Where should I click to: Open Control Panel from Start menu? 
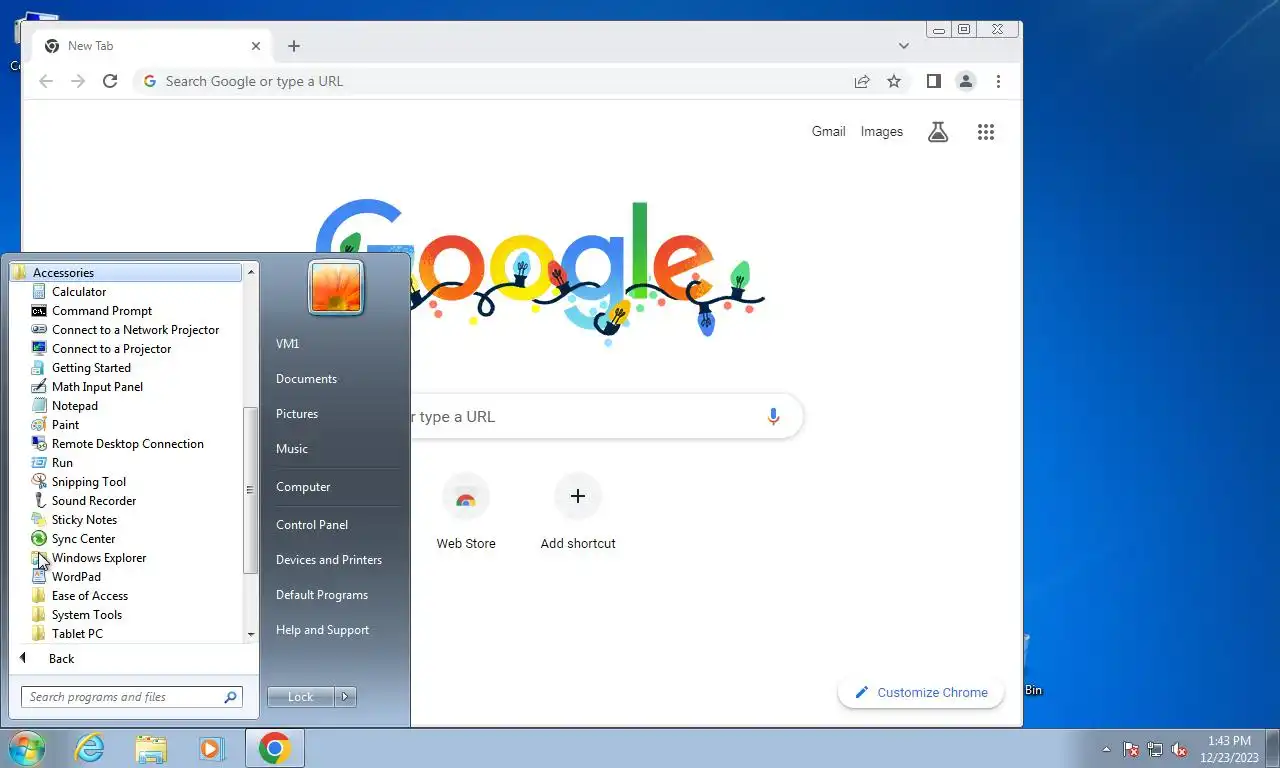tap(312, 525)
